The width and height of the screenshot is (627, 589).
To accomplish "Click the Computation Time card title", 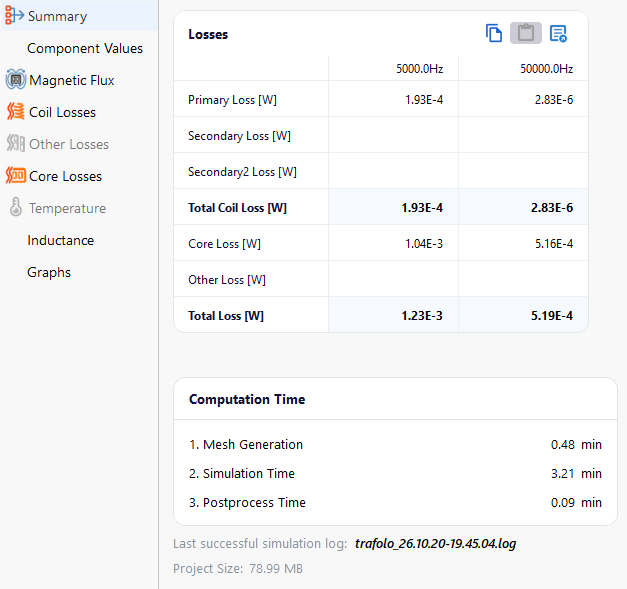I will coord(247,399).
